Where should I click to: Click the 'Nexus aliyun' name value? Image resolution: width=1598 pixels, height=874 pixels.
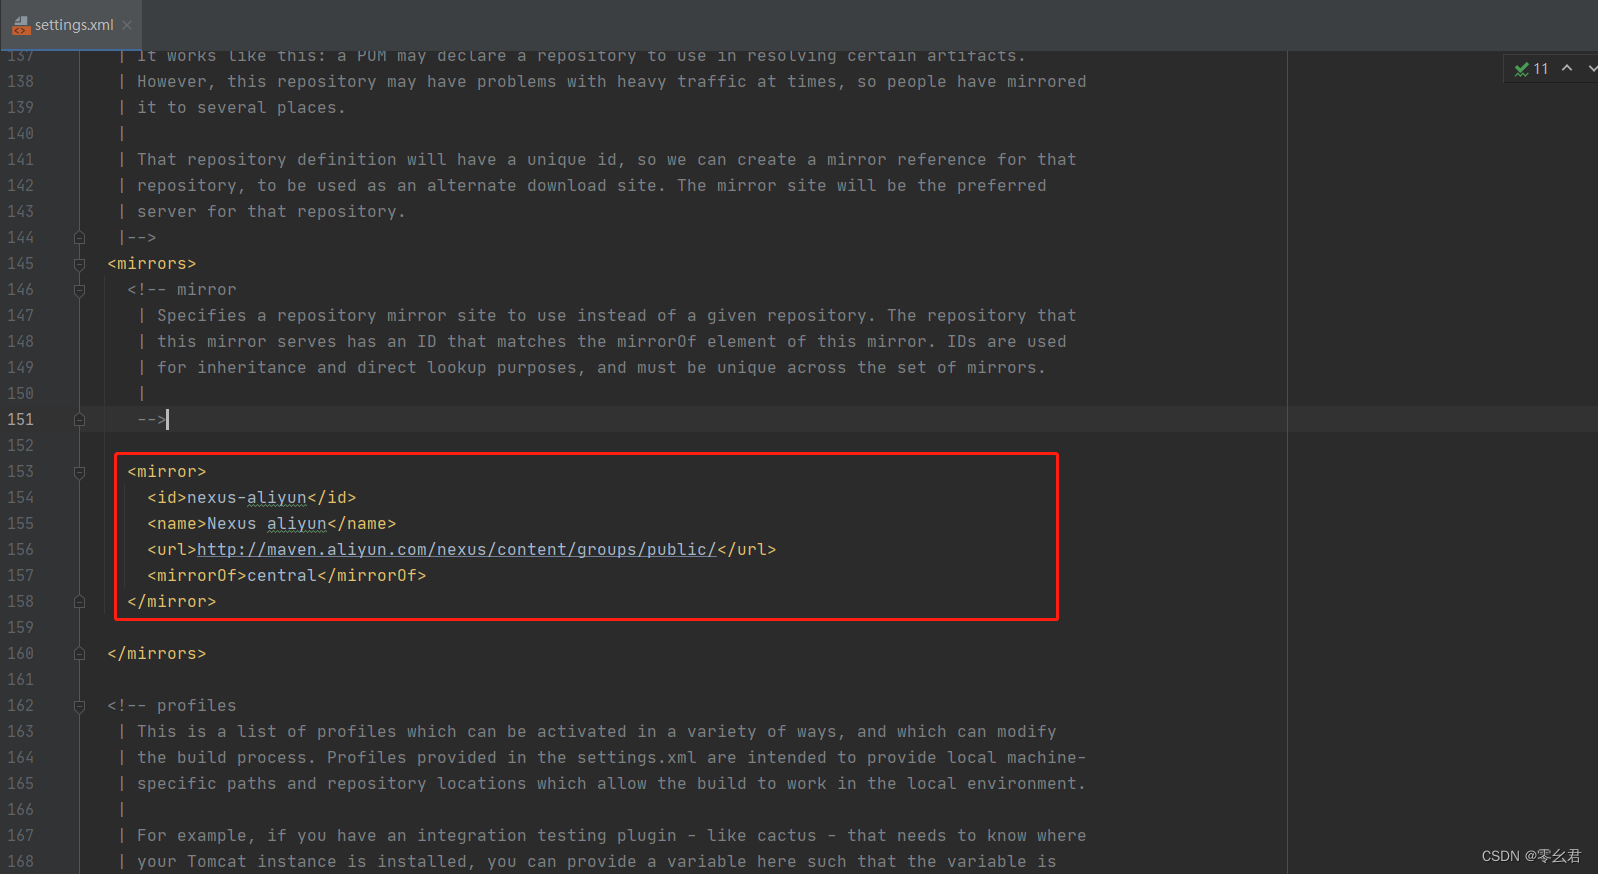[267, 524]
